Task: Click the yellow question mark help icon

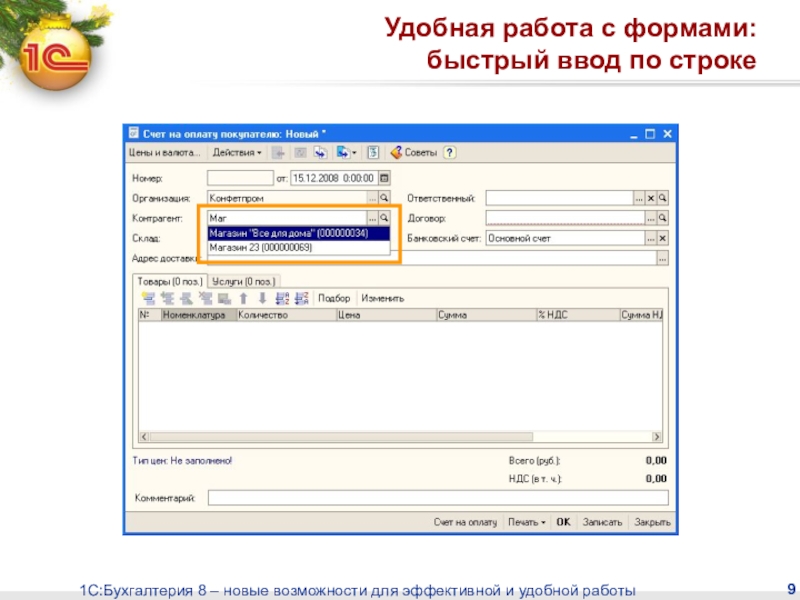Action: tap(449, 153)
